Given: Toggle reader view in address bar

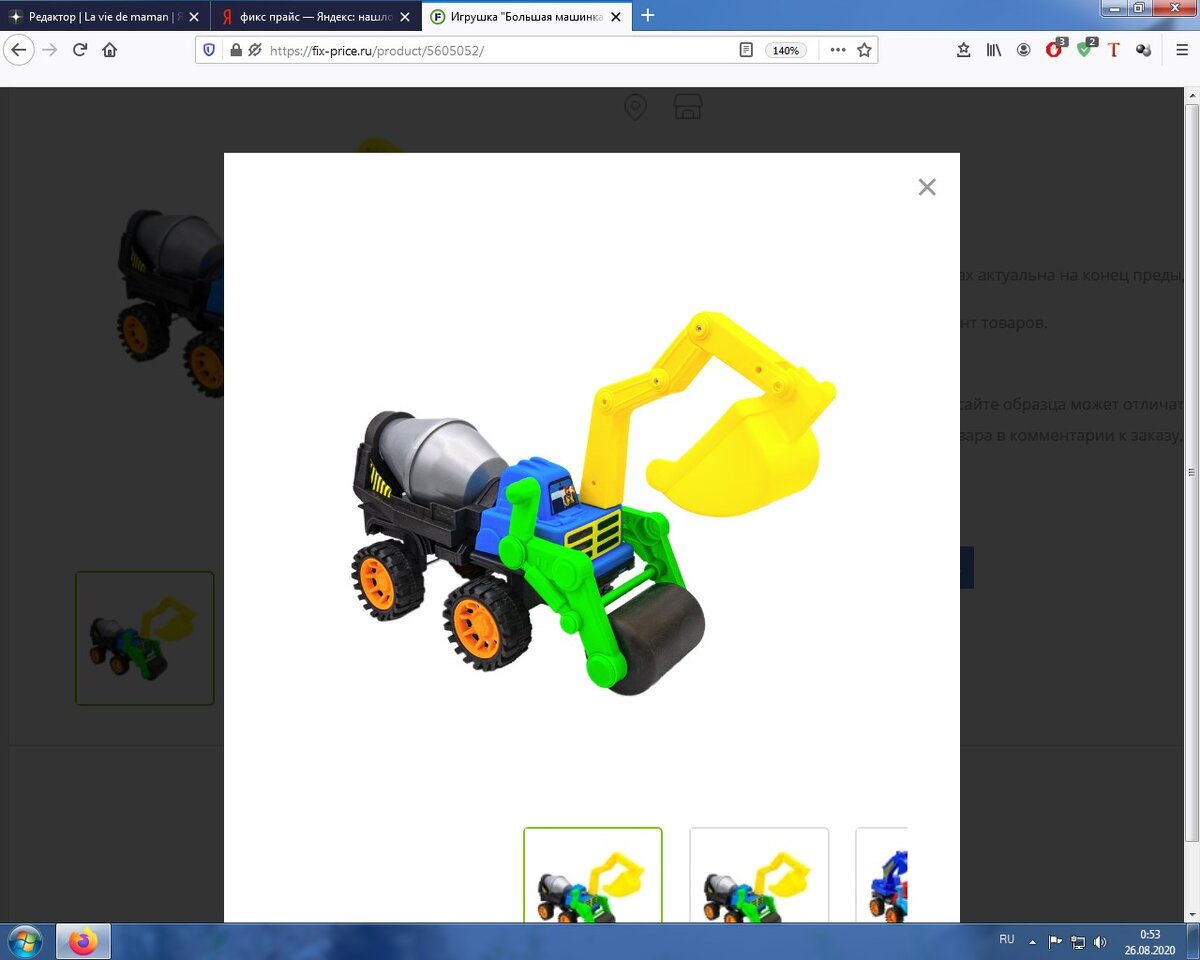Looking at the screenshot, I should [746, 50].
